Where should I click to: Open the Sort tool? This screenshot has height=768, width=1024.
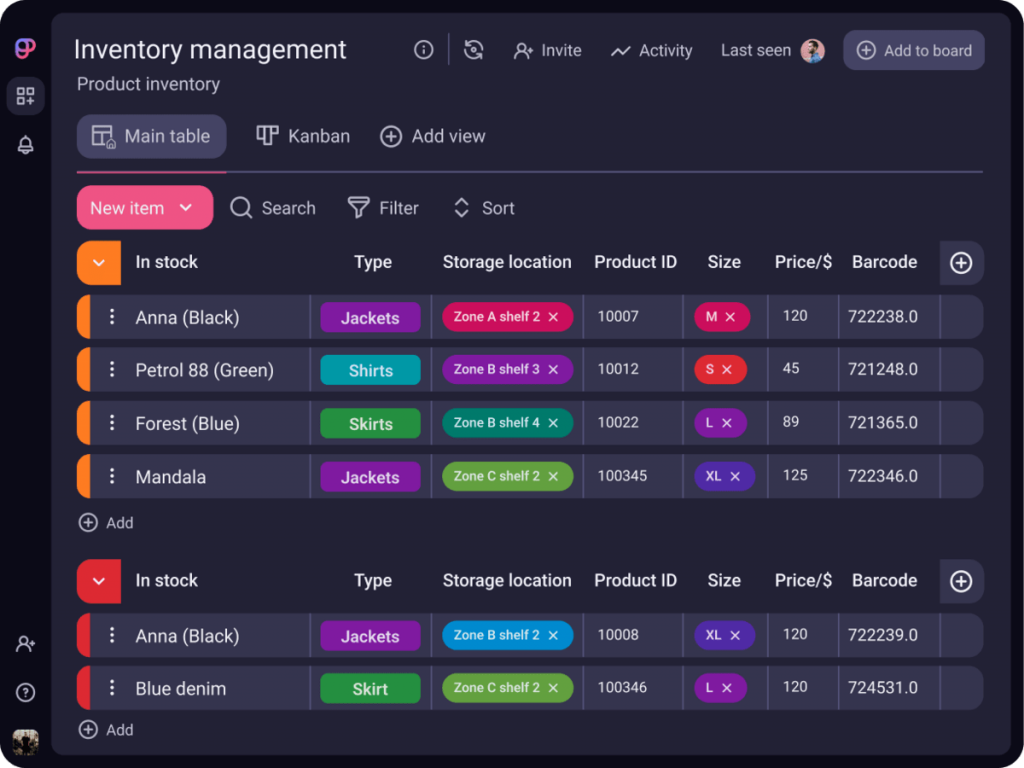pos(483,208)
